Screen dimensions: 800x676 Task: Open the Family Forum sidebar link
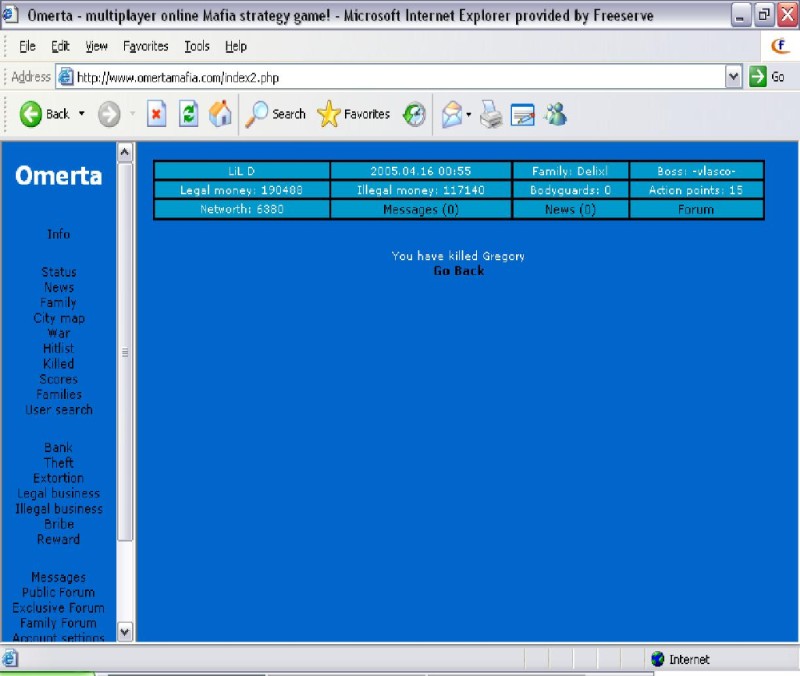59,623
